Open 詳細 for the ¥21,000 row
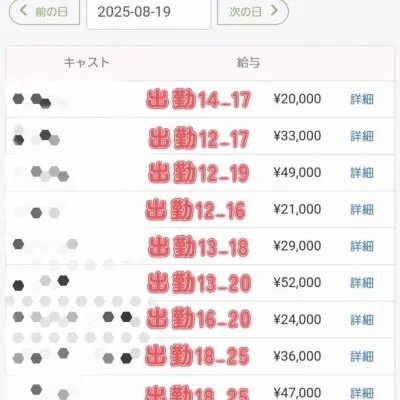Screen dimensions: 400x400 coord(362,209)
